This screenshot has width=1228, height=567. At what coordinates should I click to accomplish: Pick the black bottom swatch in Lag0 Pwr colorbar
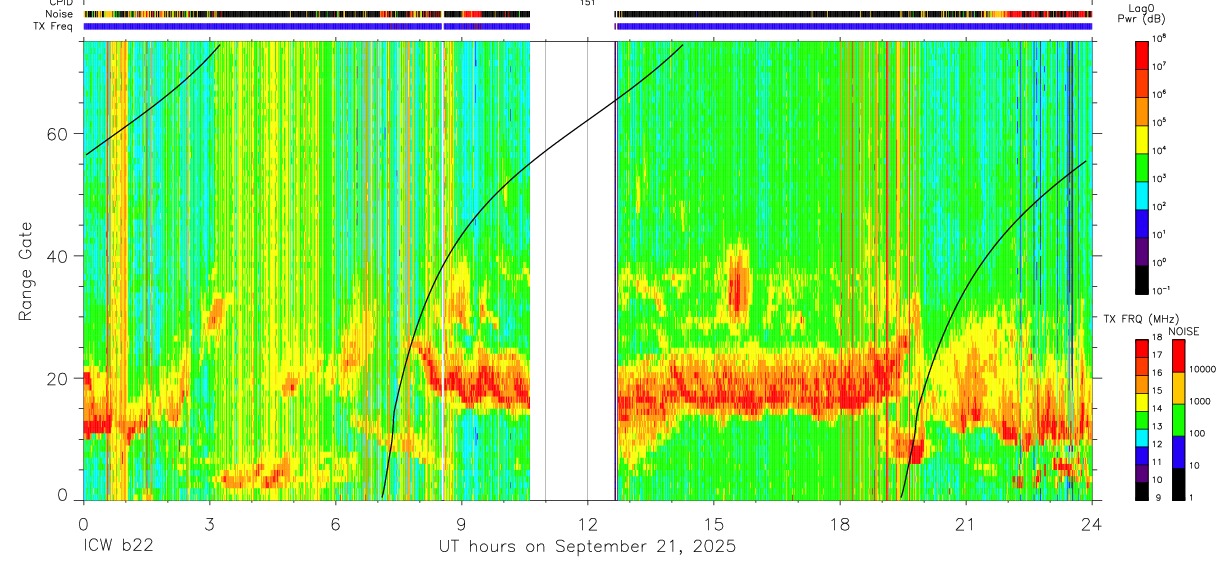pos(1142,278)
